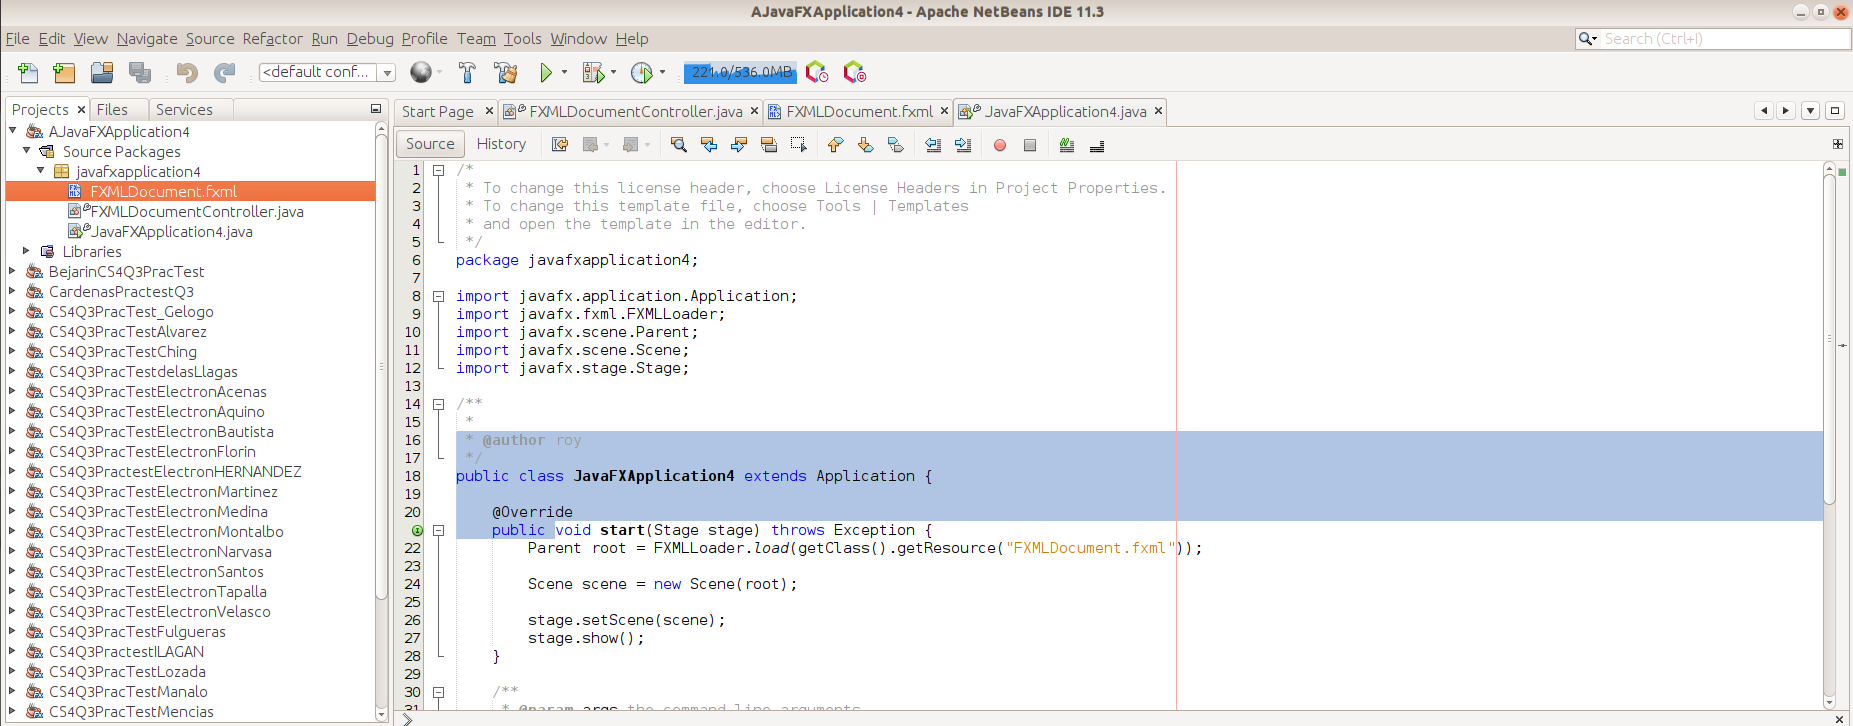1853x726 pixels.
Task: Open the Debug menu
Action: (370, 39)
